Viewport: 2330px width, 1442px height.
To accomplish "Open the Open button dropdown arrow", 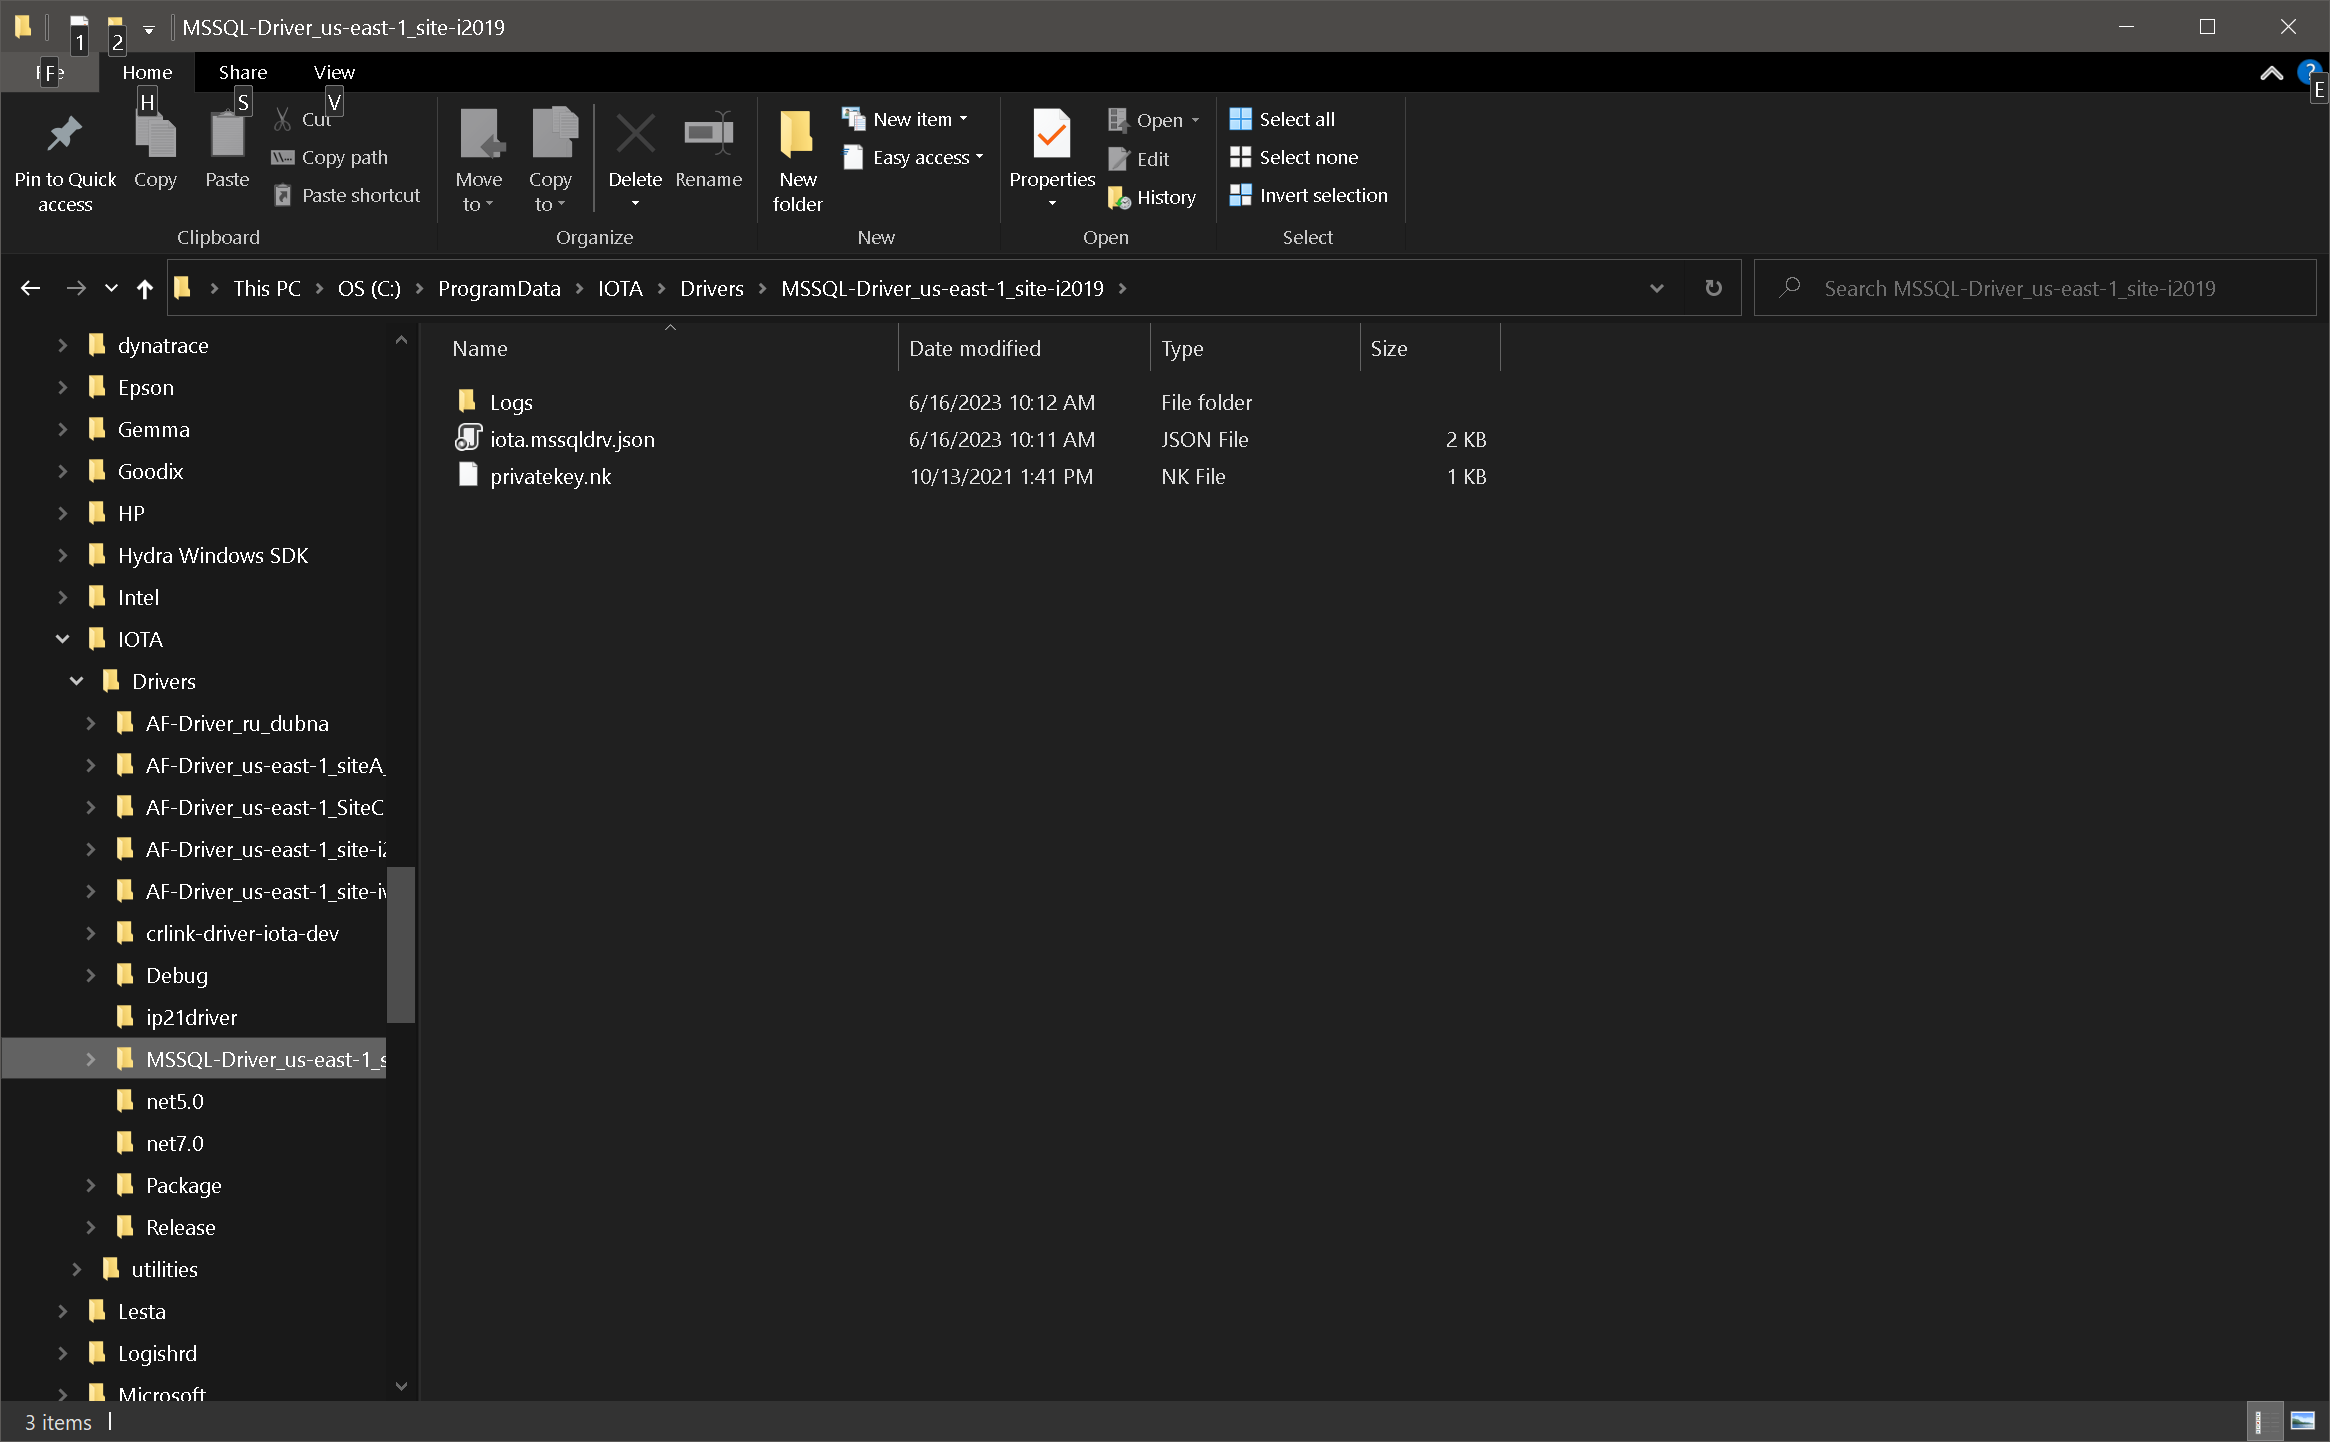I will (x=1195, y=120).
